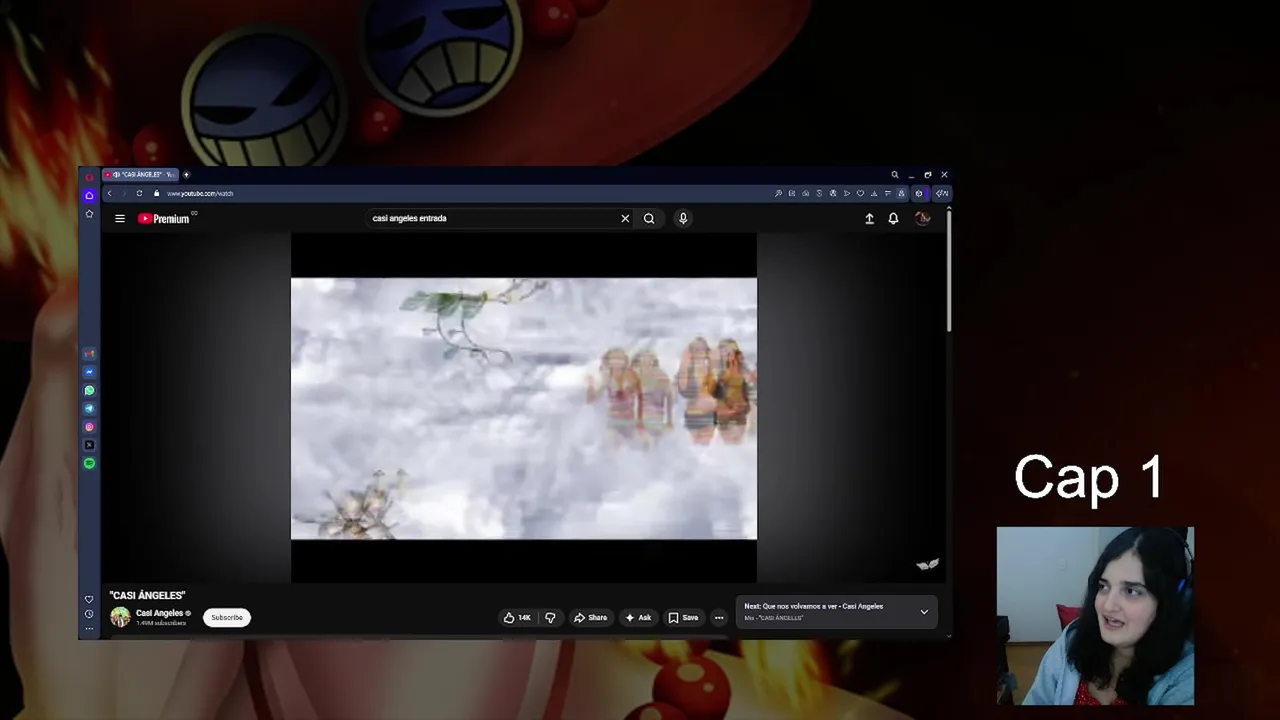Image resolution: width=1280 pixels, height=720 pixels.
Task: Add page to bookmarks heart in address bar
Action: pyautogui.click(x=860, y=193)
